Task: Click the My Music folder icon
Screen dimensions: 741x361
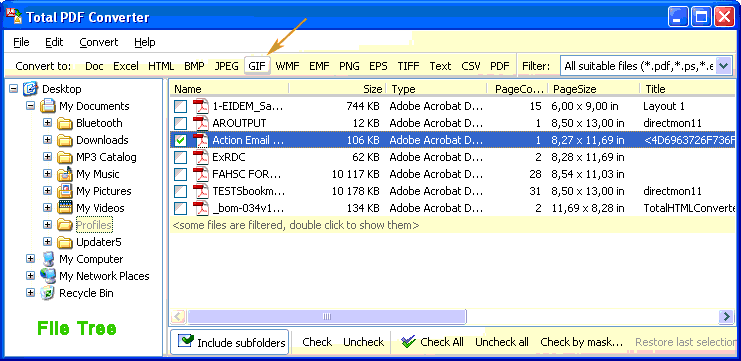Action: pyautogui.click(x=64, y=174)
